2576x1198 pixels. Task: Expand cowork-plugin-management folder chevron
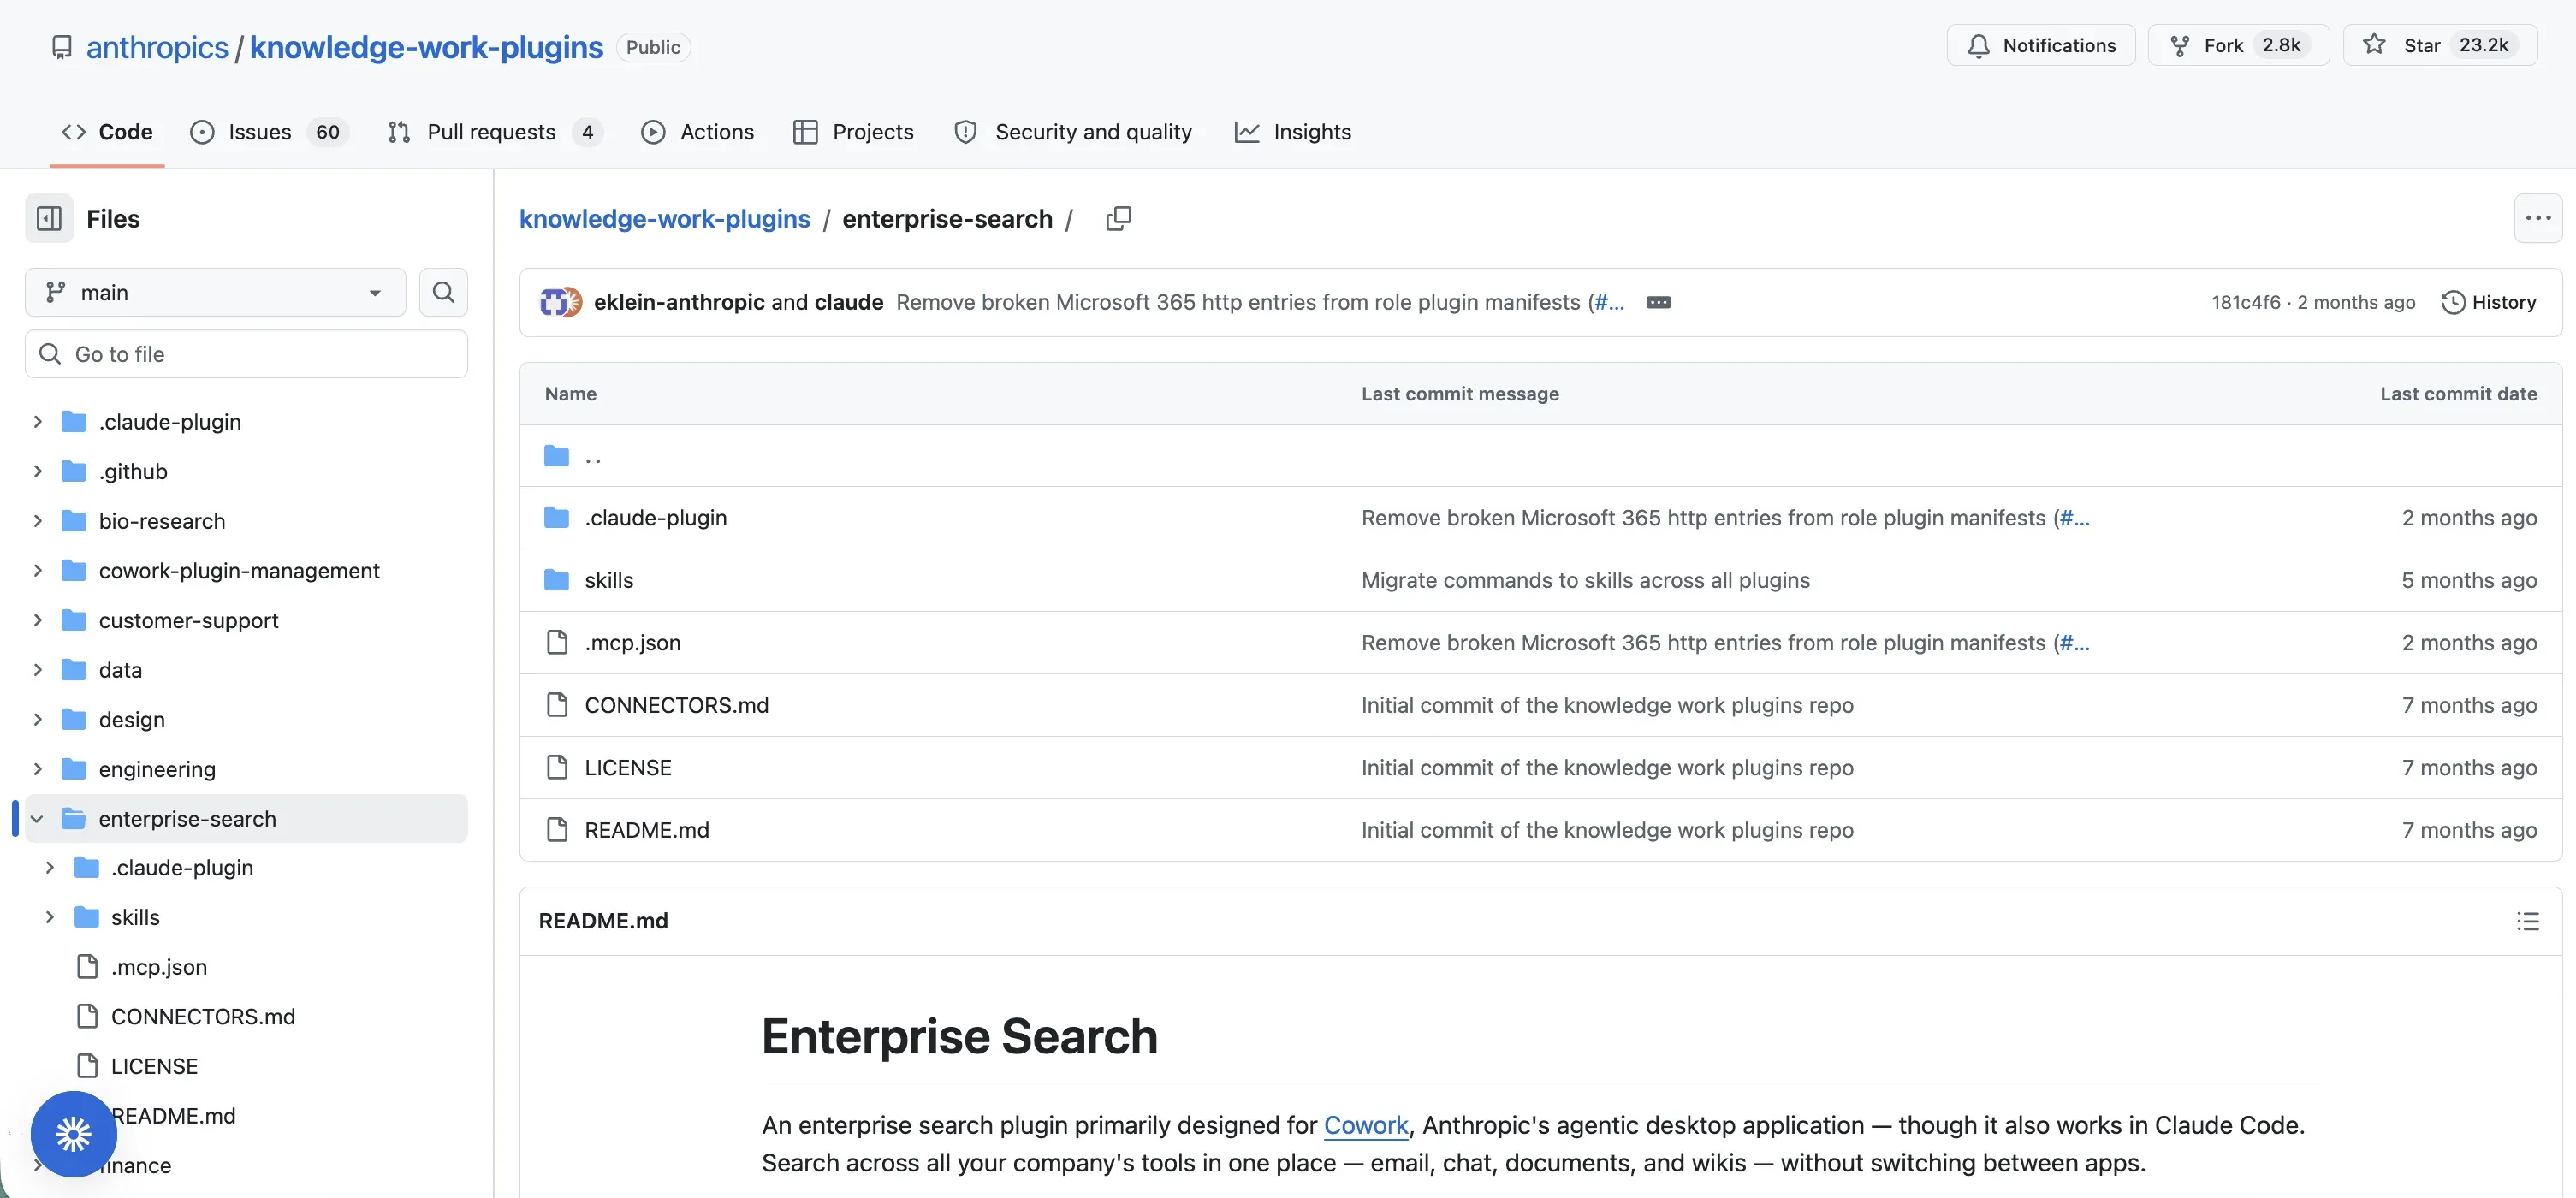pos(37,570)
